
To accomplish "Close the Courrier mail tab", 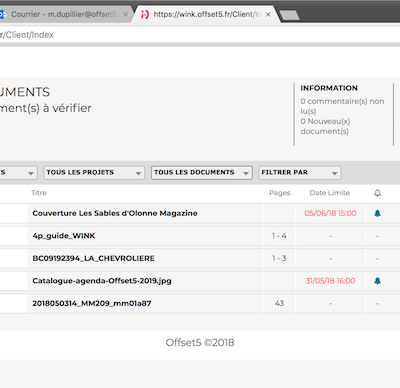I will point(125,15).
